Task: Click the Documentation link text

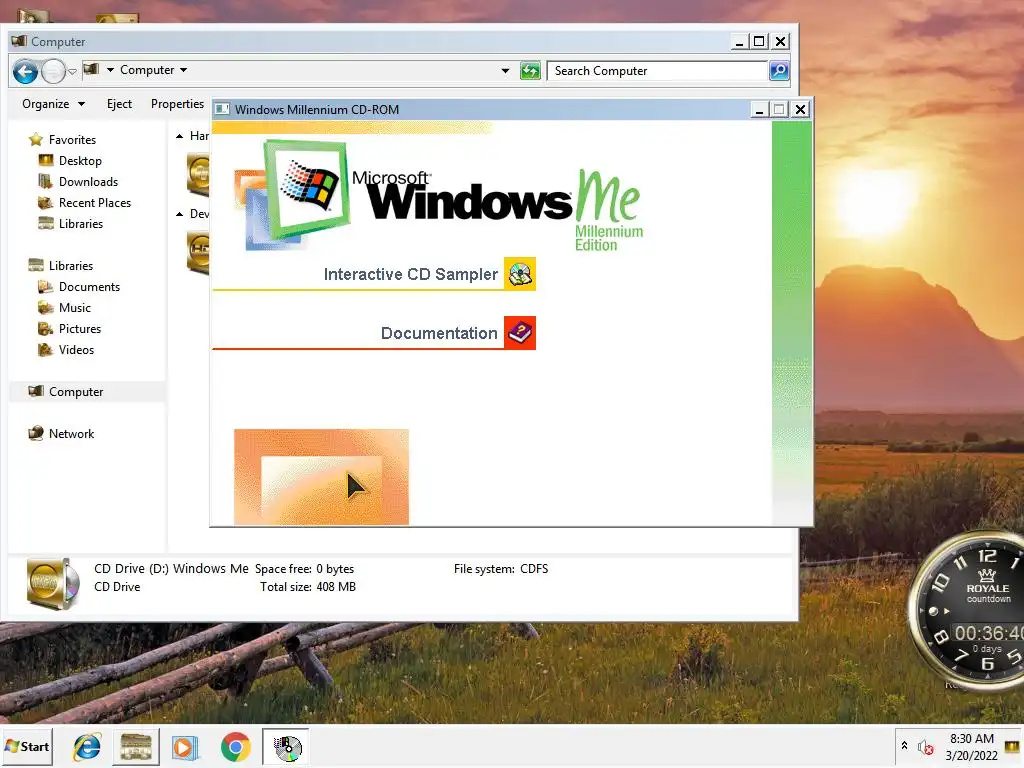Action: point(439,333)
